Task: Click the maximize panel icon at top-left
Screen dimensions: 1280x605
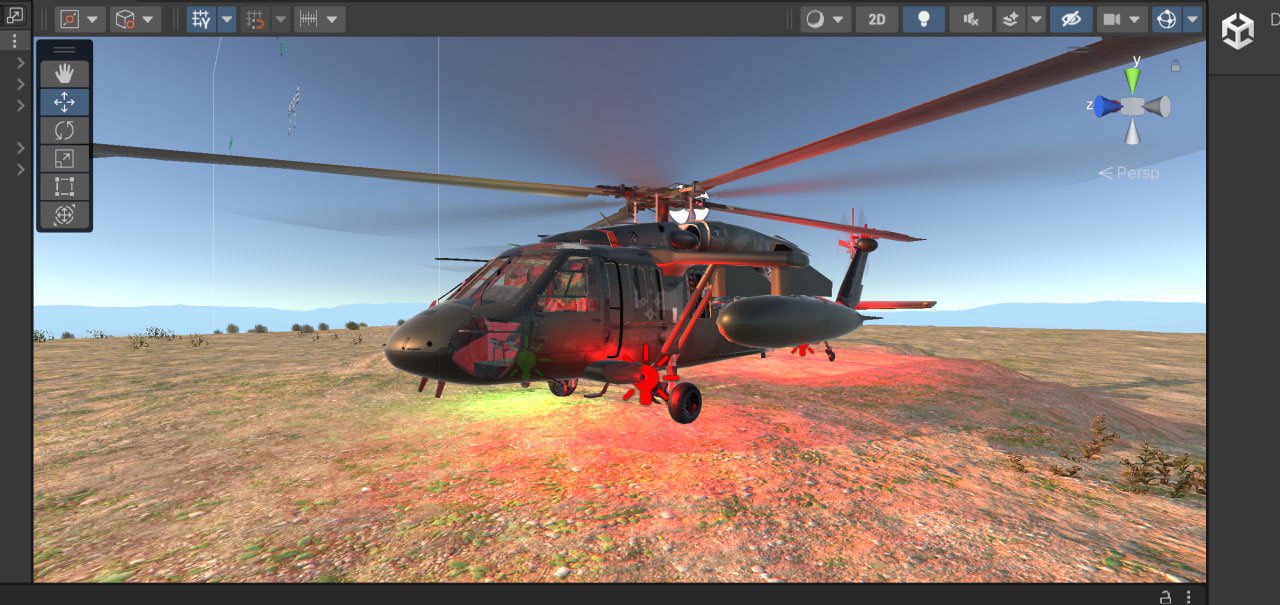Action: pyautogui.click(x=14, y=14)
